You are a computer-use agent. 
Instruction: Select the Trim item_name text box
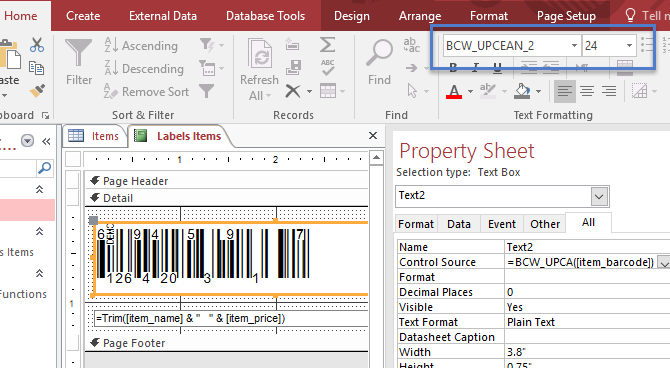tap(231, 318)
